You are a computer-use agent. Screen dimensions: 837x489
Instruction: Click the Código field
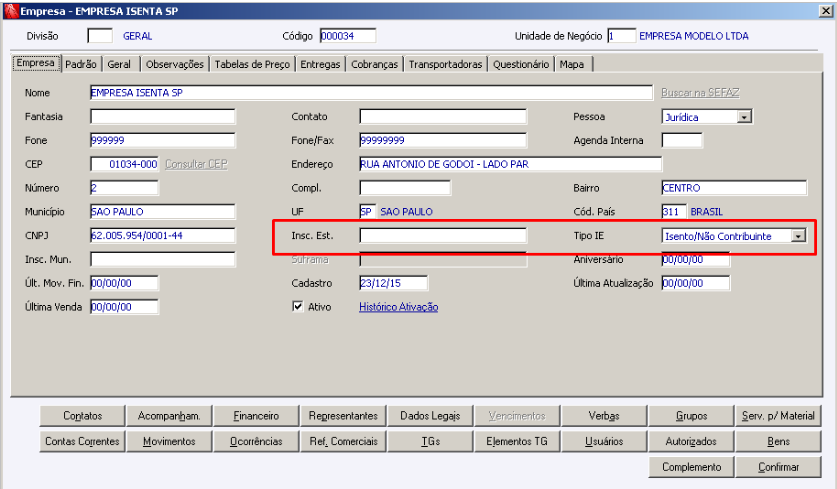tap(348, 36)
